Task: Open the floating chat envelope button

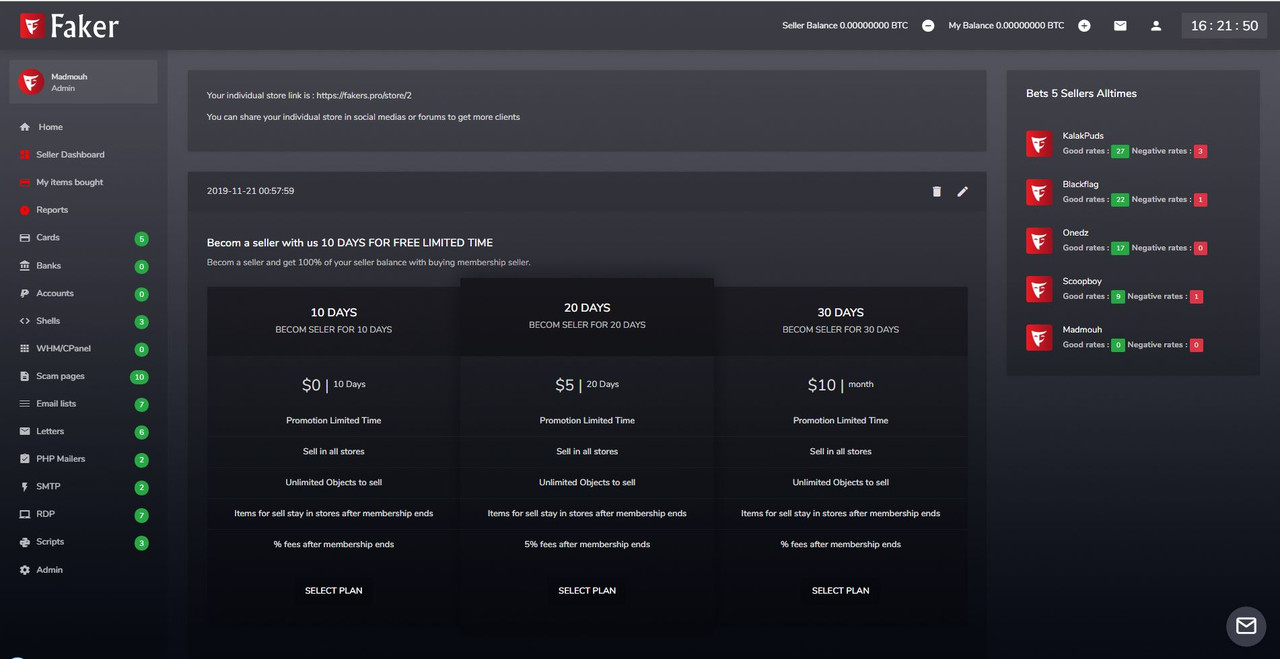Action: point(1246,626)
